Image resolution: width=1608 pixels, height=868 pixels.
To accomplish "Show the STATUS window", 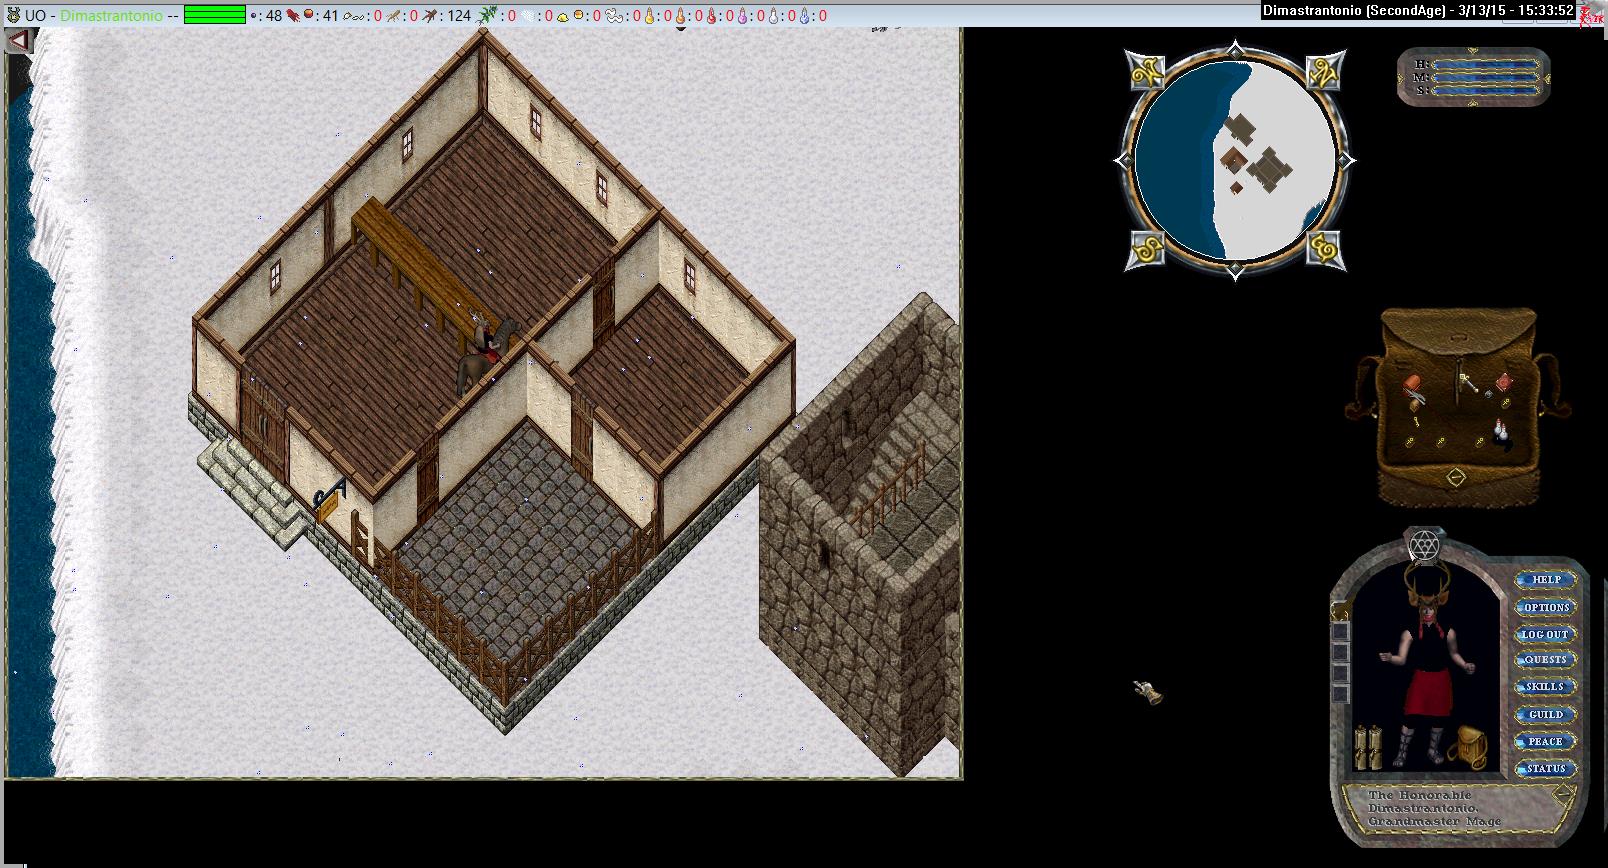I will click(1545, 768).
